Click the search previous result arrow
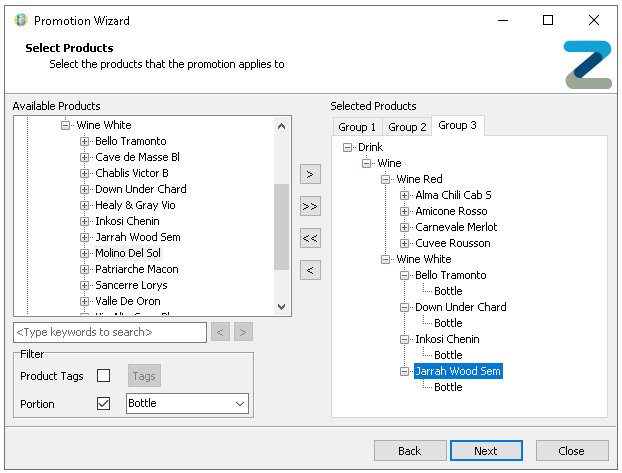Viewport: 622px width, 473px height. click(221, 332)
